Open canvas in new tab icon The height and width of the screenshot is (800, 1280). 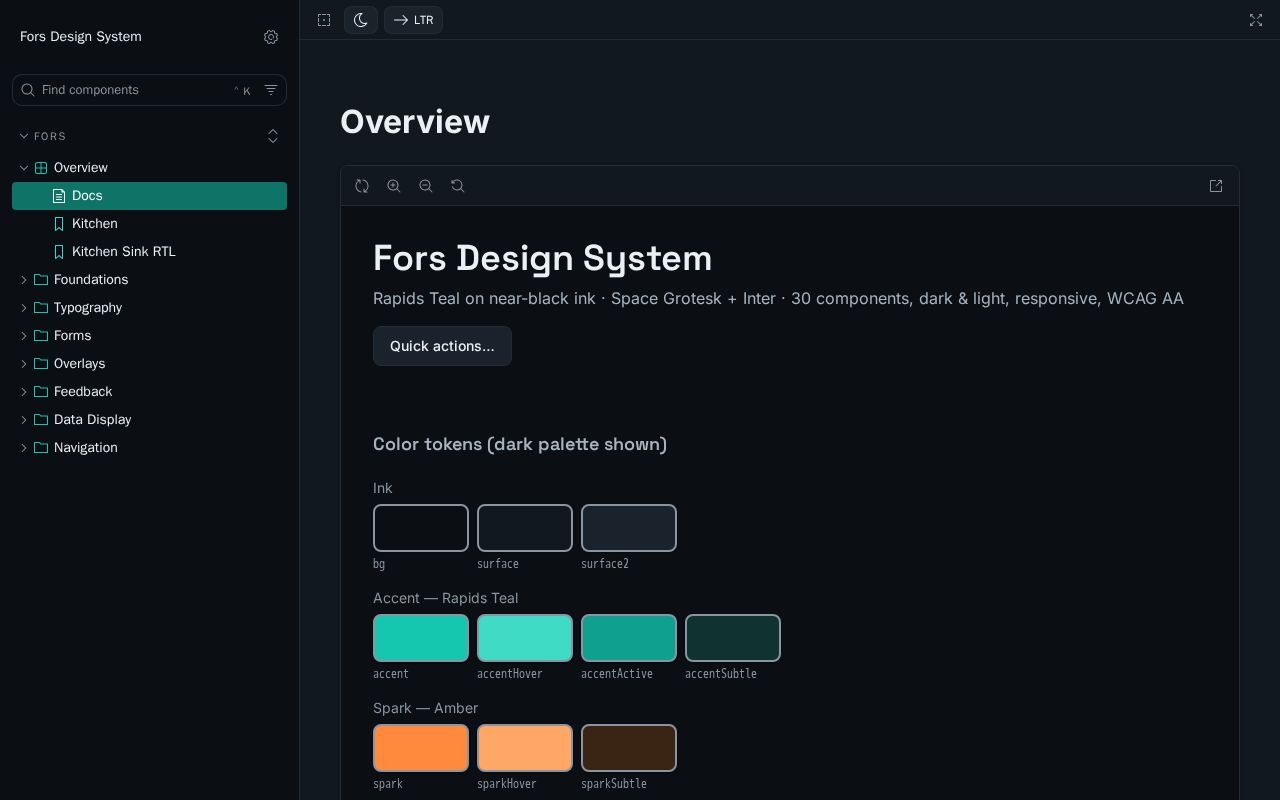coord(1216,186)
